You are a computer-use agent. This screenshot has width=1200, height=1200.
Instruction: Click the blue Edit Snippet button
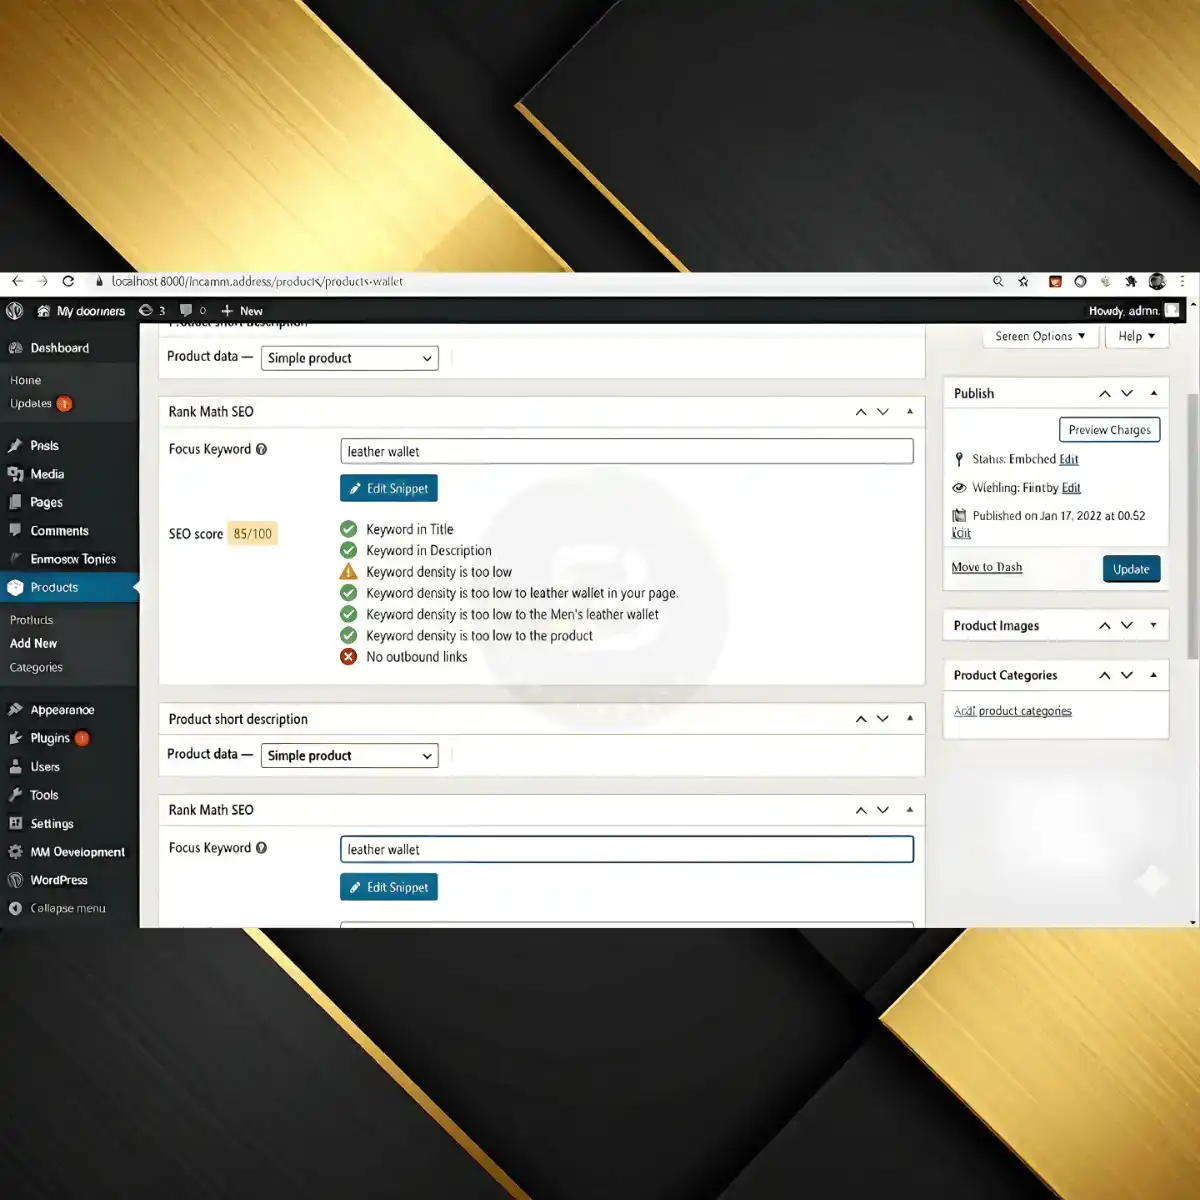tap(388, 488)
